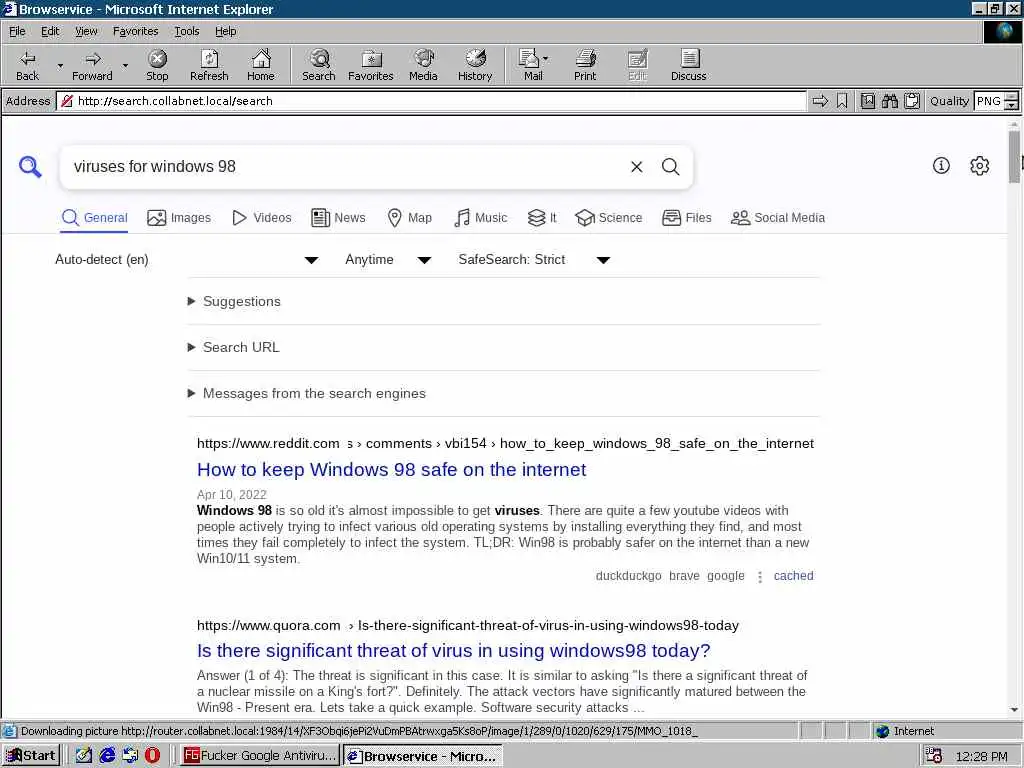The height and width of the screenshot is (768, 1024).
Task: Click the bookmark ribbon icon
Action: 842,101
